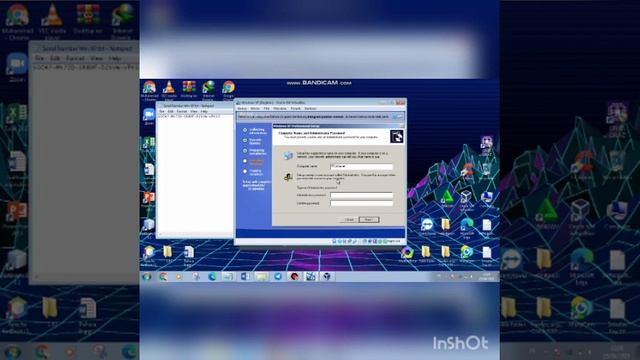Open the VirtualBox Machine menu
640x360 pixels.
coord(255,109)
